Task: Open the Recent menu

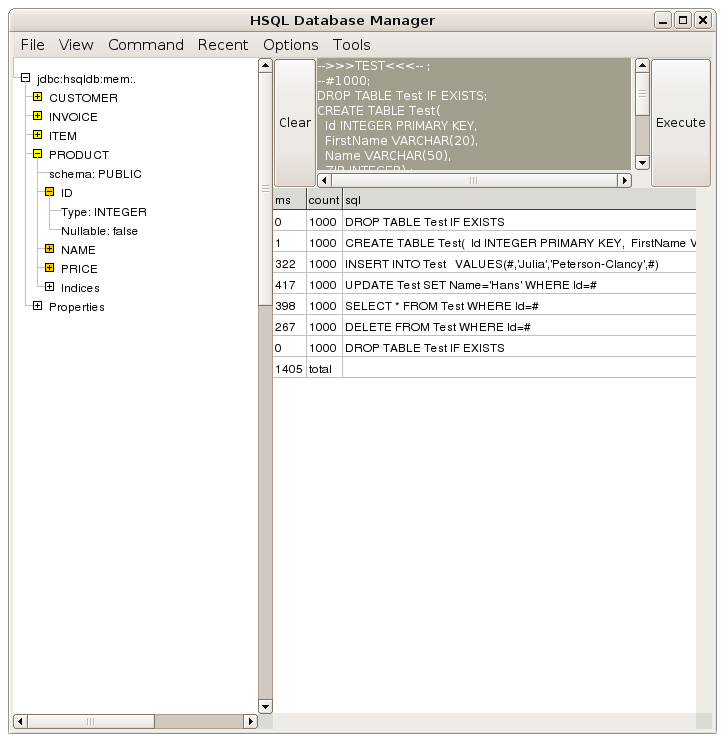Action: 223,45
